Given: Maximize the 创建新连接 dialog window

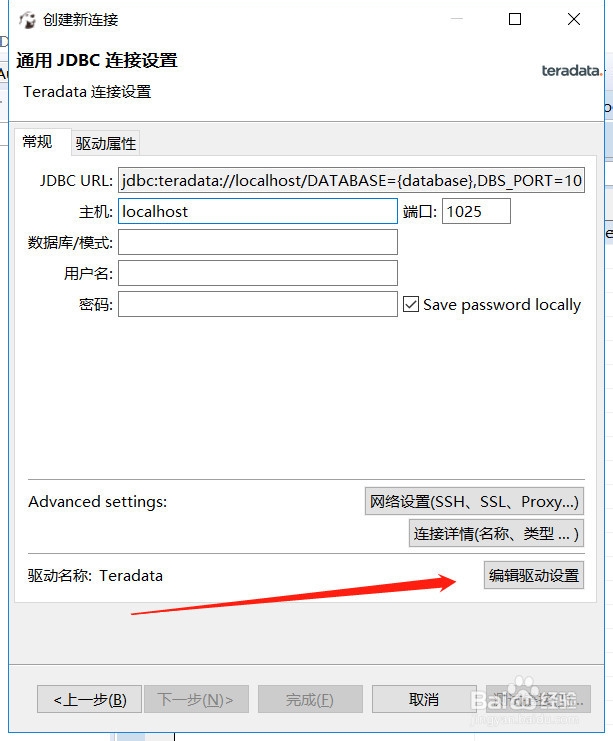Looking at the screenshot, I should click(515, 19).
